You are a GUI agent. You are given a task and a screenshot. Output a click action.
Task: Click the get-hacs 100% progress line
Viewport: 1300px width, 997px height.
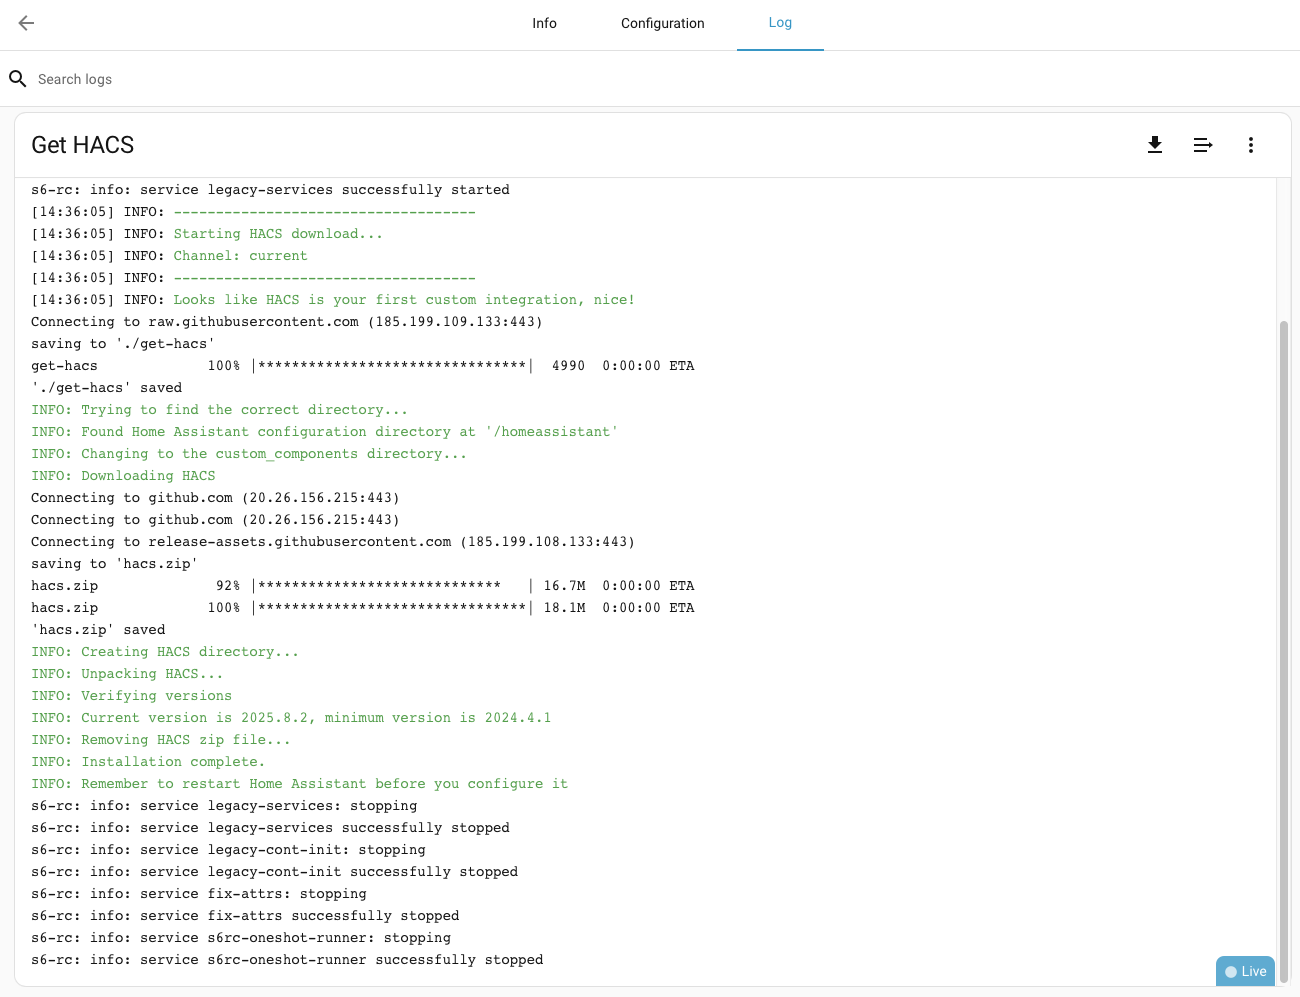[363, 366]
